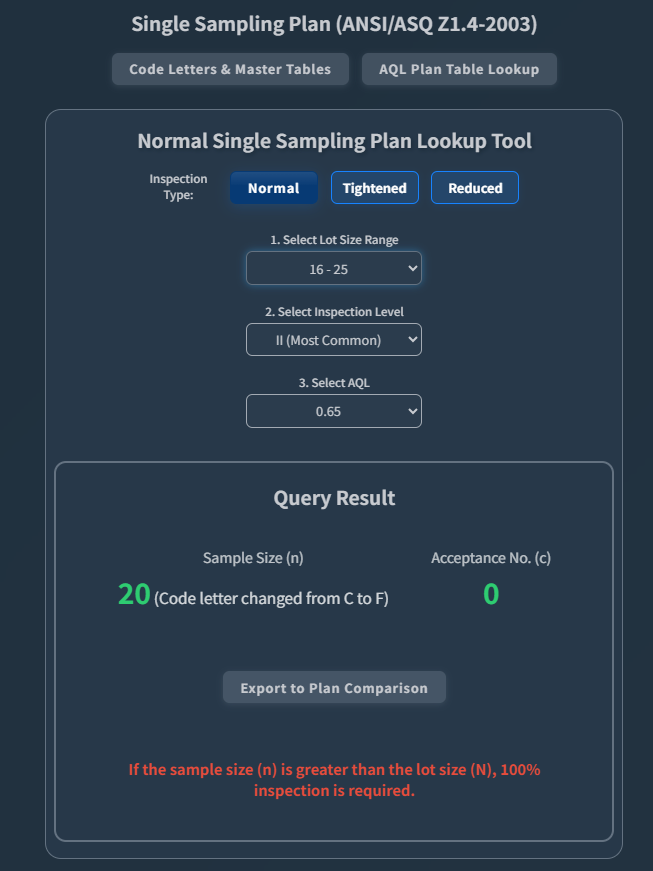The height and width of the screenshot is (871, 653).
Task: Click sample size value 20
Action: tap(134, 594)
